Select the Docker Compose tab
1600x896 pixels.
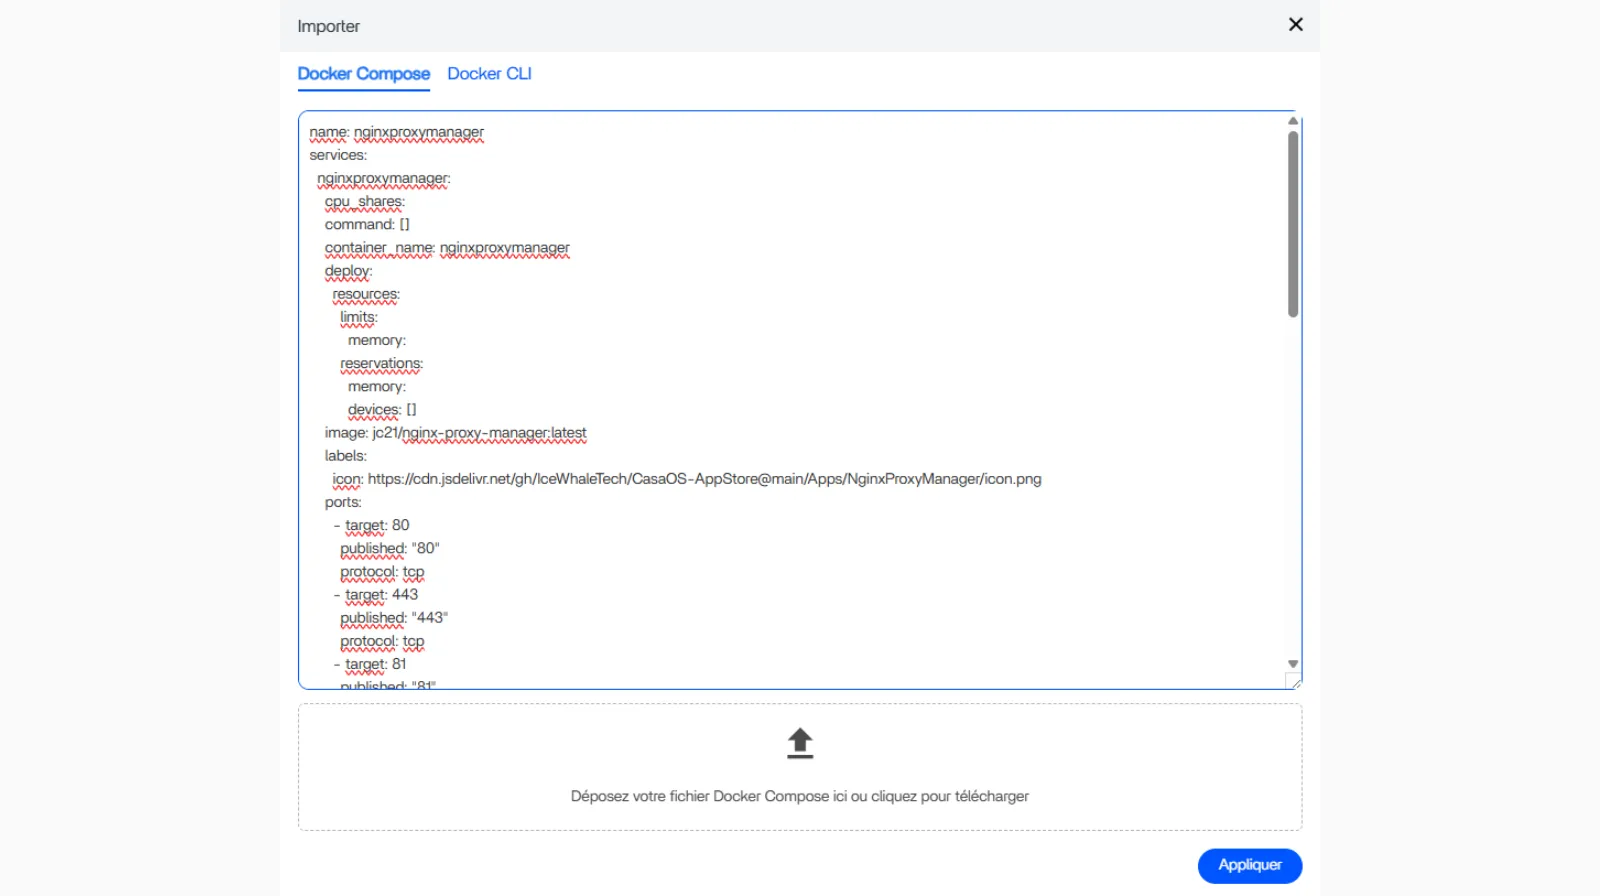(363, 74)
